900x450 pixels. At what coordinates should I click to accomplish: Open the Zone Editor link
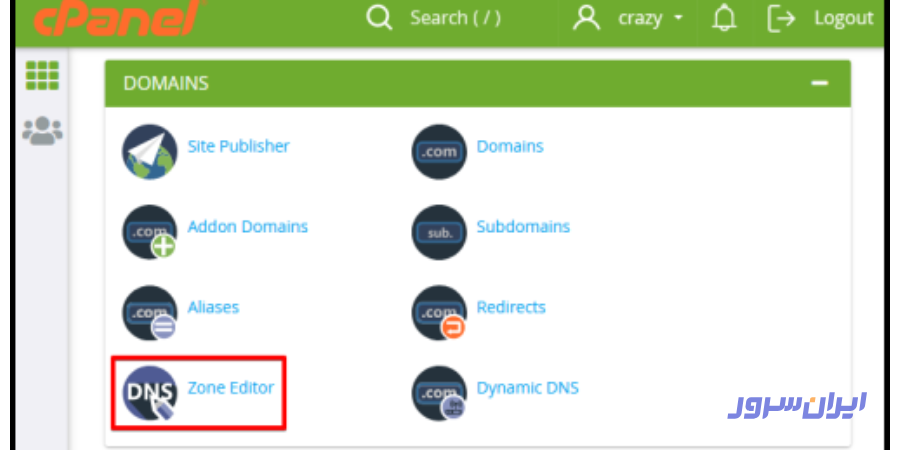pyautogui.click(x=230, y=388)
